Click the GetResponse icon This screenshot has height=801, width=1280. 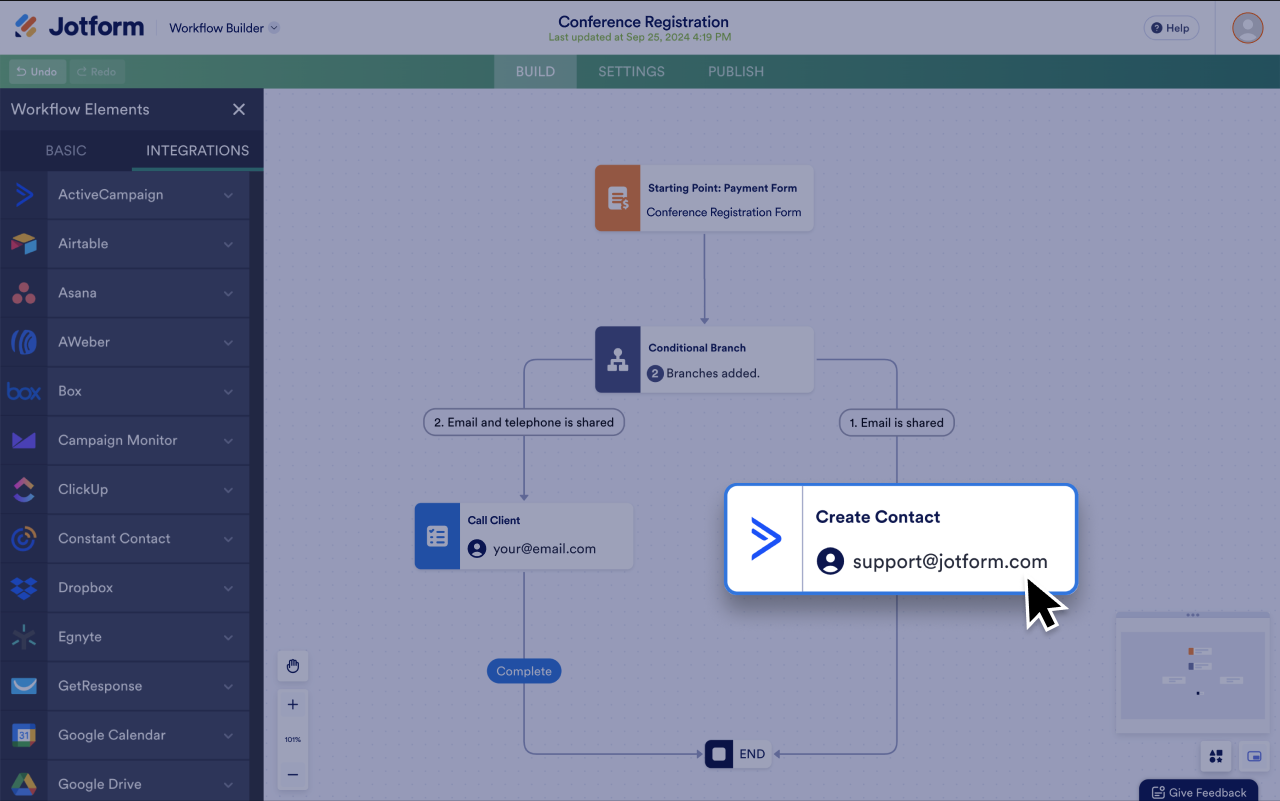pos(24,686)
